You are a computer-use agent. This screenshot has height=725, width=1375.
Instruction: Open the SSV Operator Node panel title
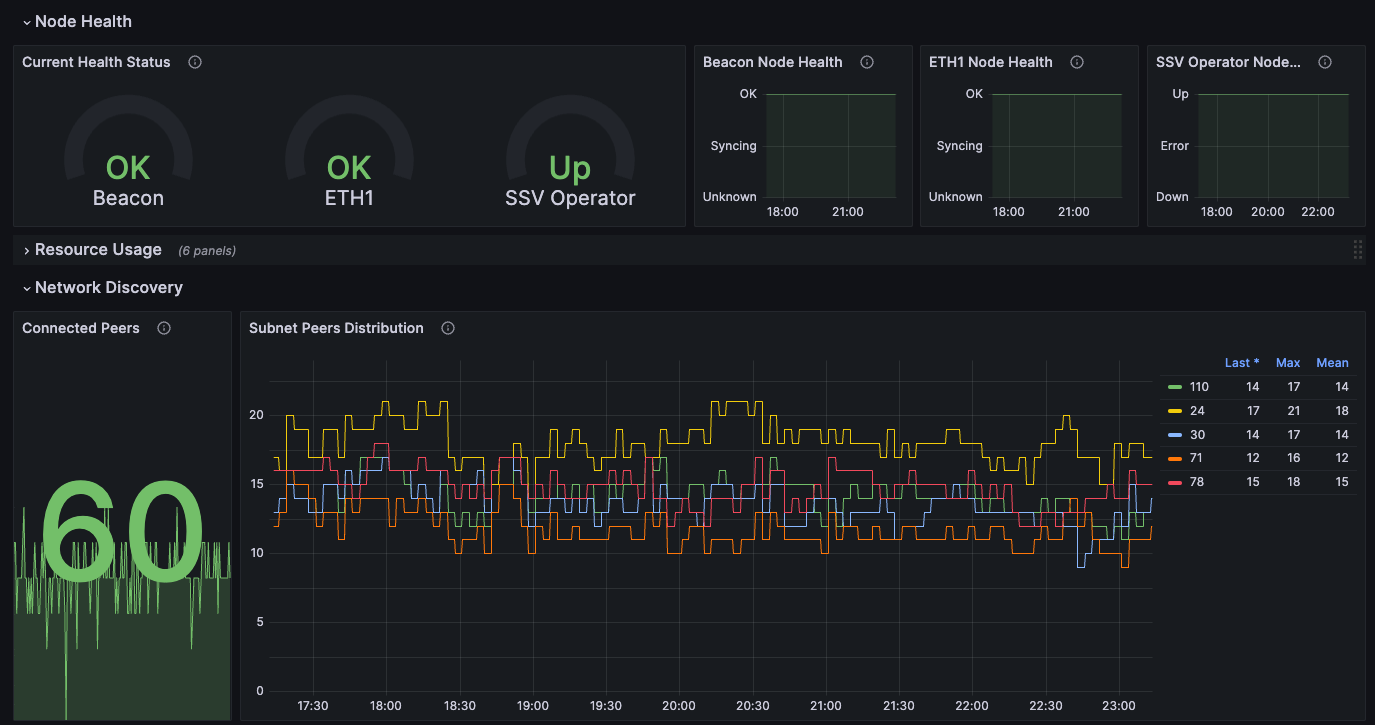pos(1228,62)
